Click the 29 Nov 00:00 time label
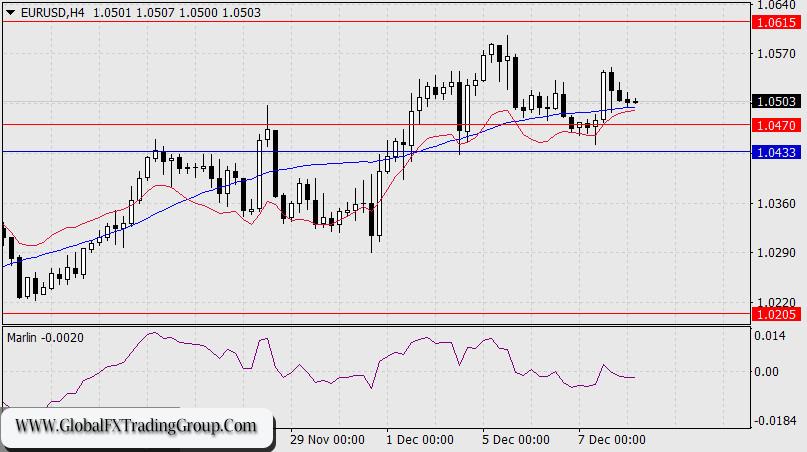The image size is (807, 452). tap(327, 440)
